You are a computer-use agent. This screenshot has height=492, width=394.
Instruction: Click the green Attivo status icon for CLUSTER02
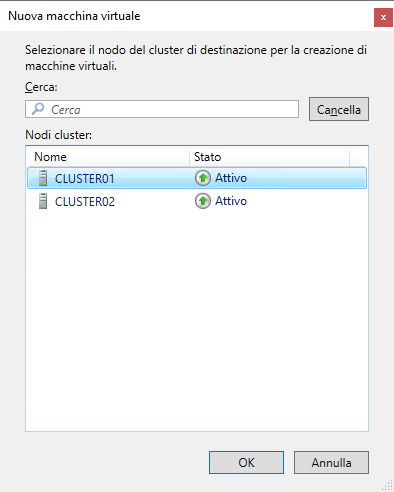coord(203,201)
